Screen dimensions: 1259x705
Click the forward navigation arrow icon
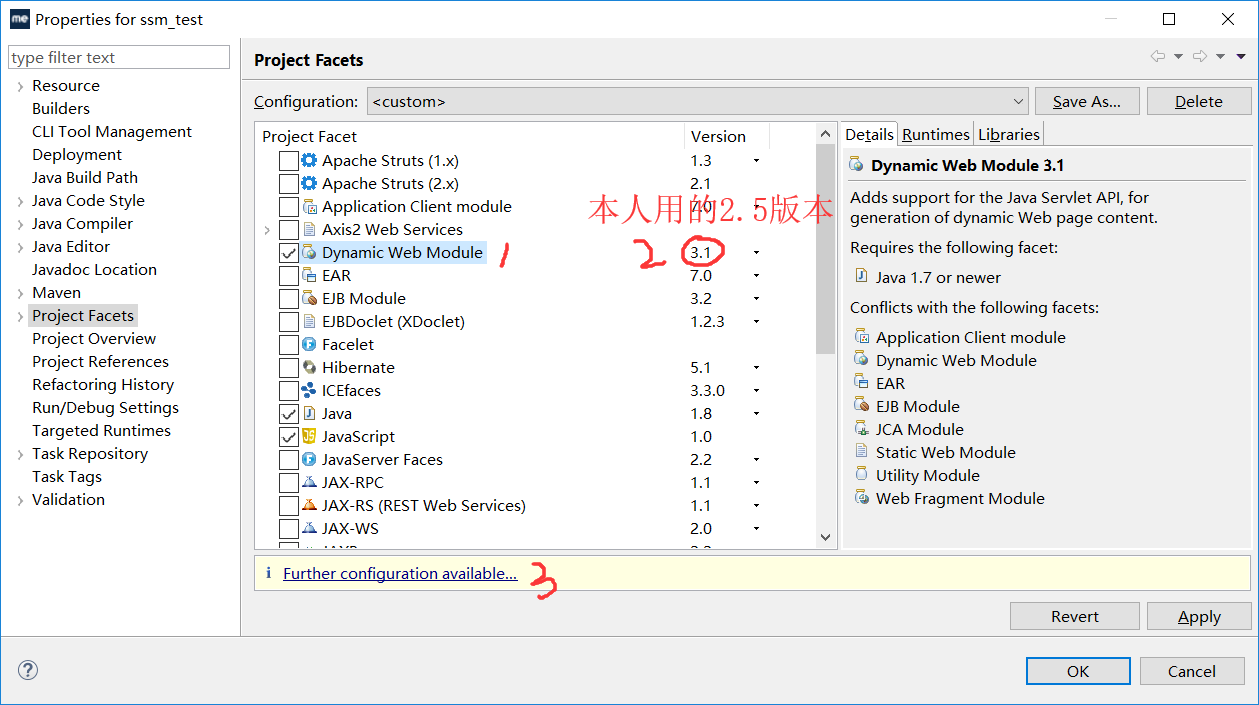pyautogui.click(x=1200, y=57)
